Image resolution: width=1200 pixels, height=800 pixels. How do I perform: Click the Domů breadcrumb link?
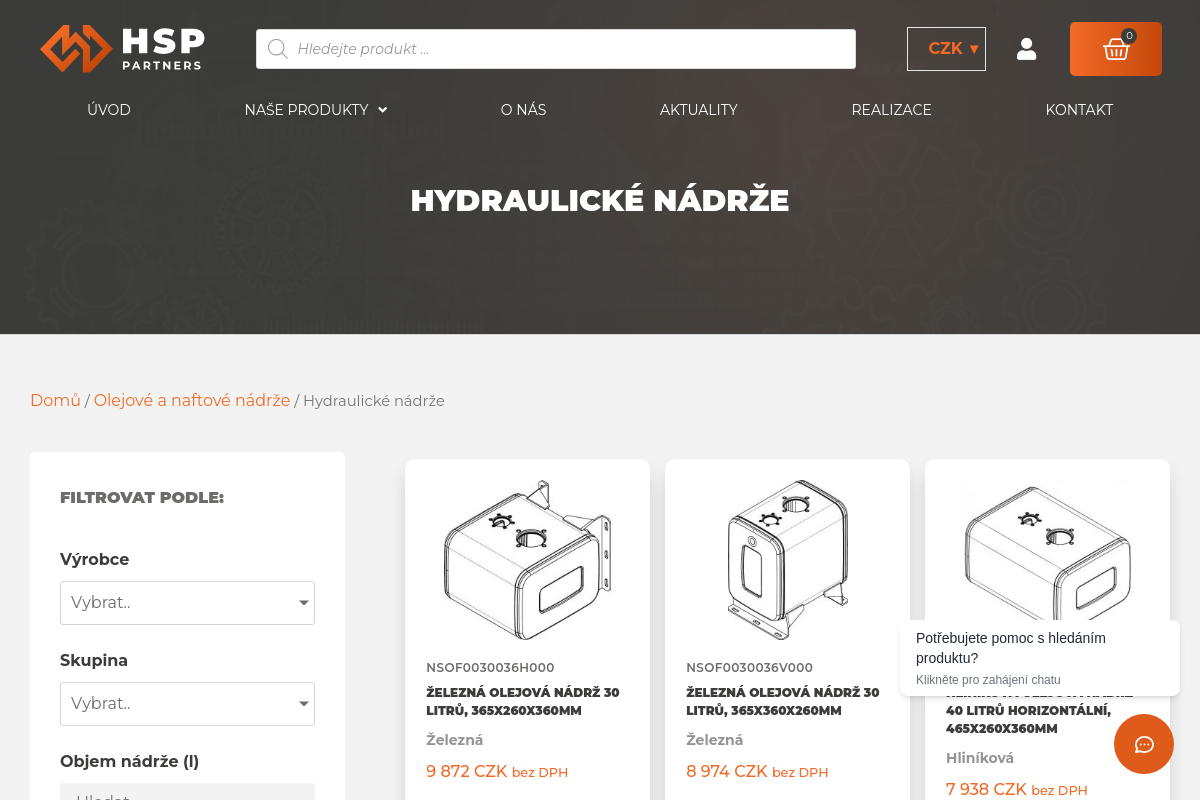(x=55, y=400)
